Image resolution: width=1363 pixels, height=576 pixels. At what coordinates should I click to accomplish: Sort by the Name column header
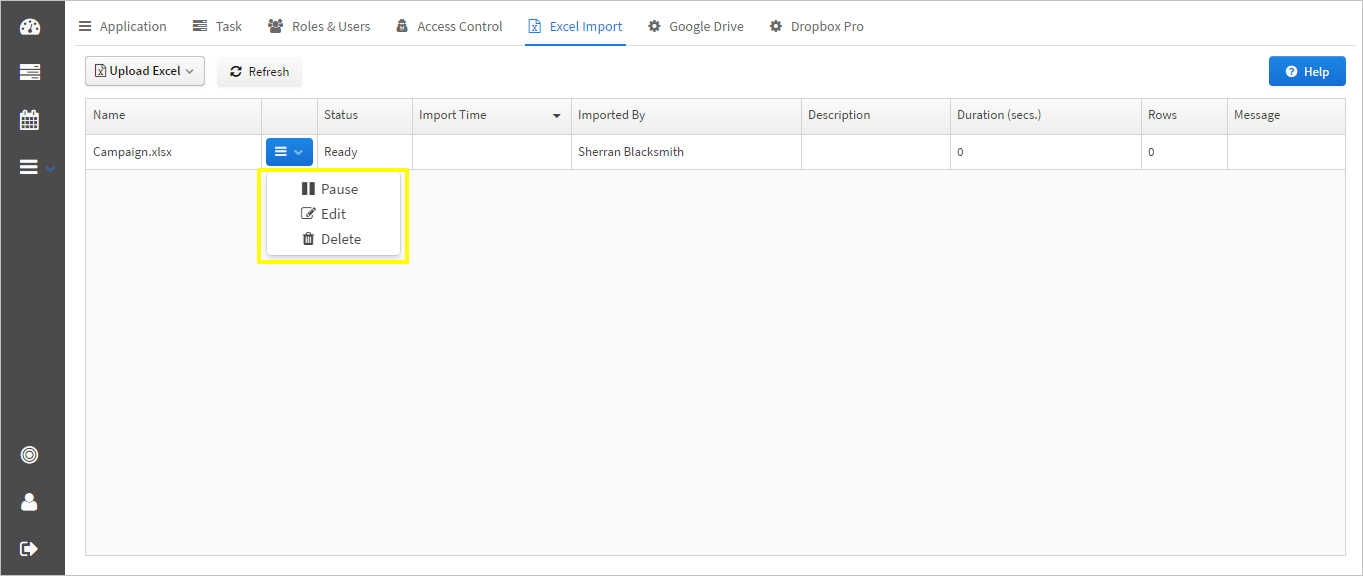click(173, 116)
